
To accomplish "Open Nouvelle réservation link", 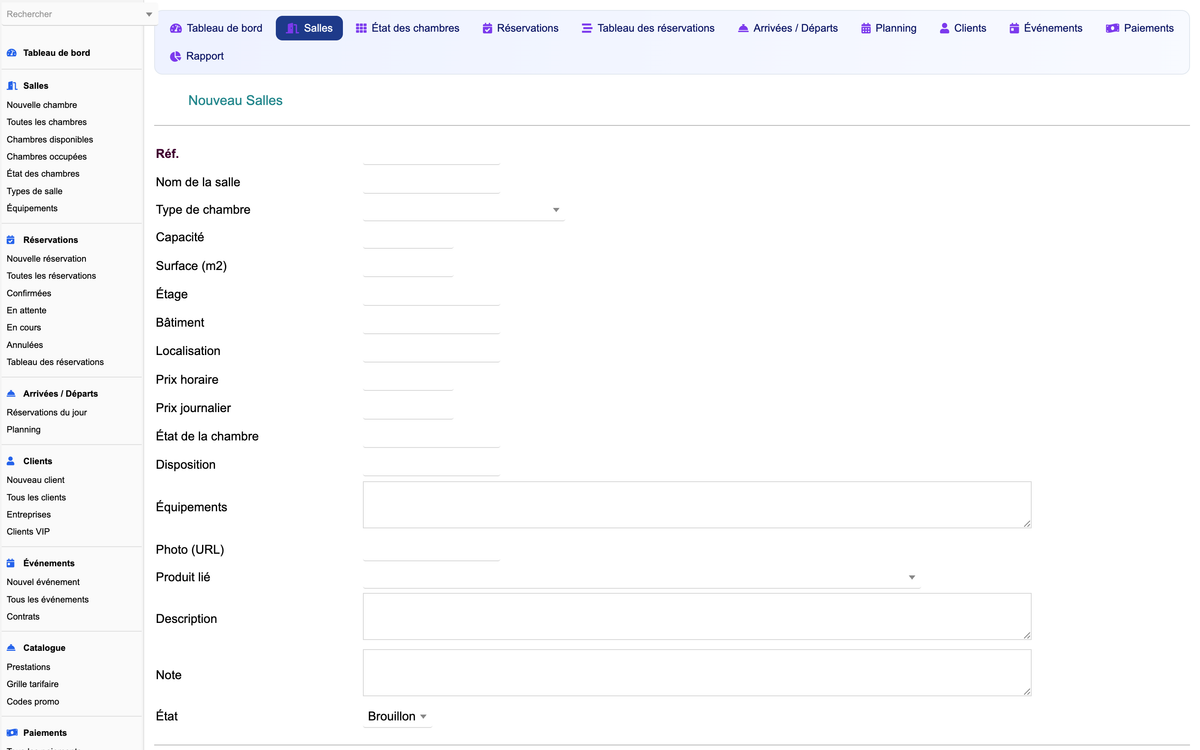I will pos(47,259).
